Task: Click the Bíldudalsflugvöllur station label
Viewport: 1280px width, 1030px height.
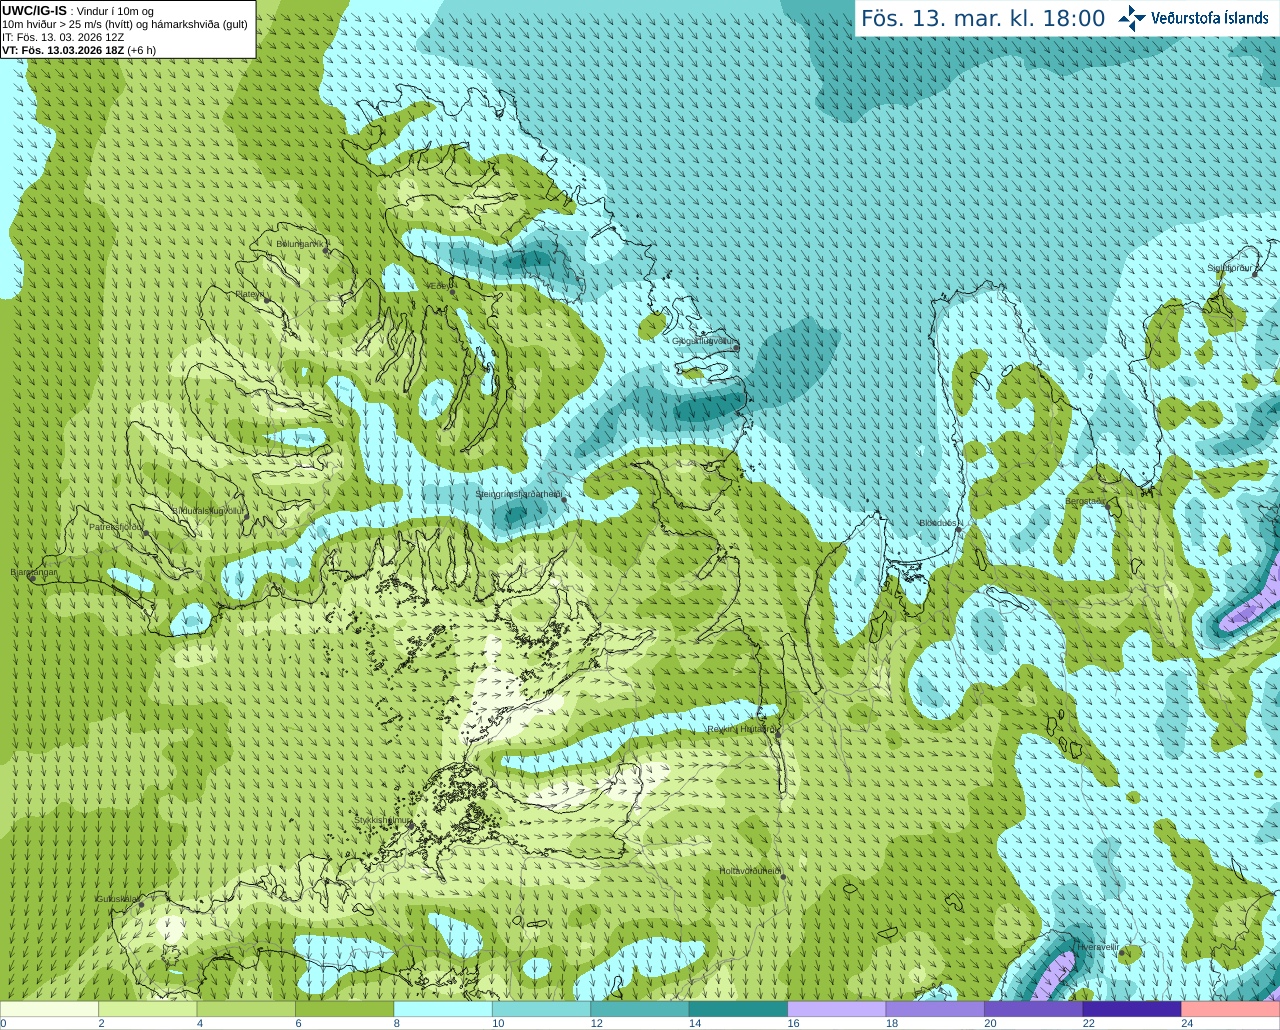Action: pos(208,510)
